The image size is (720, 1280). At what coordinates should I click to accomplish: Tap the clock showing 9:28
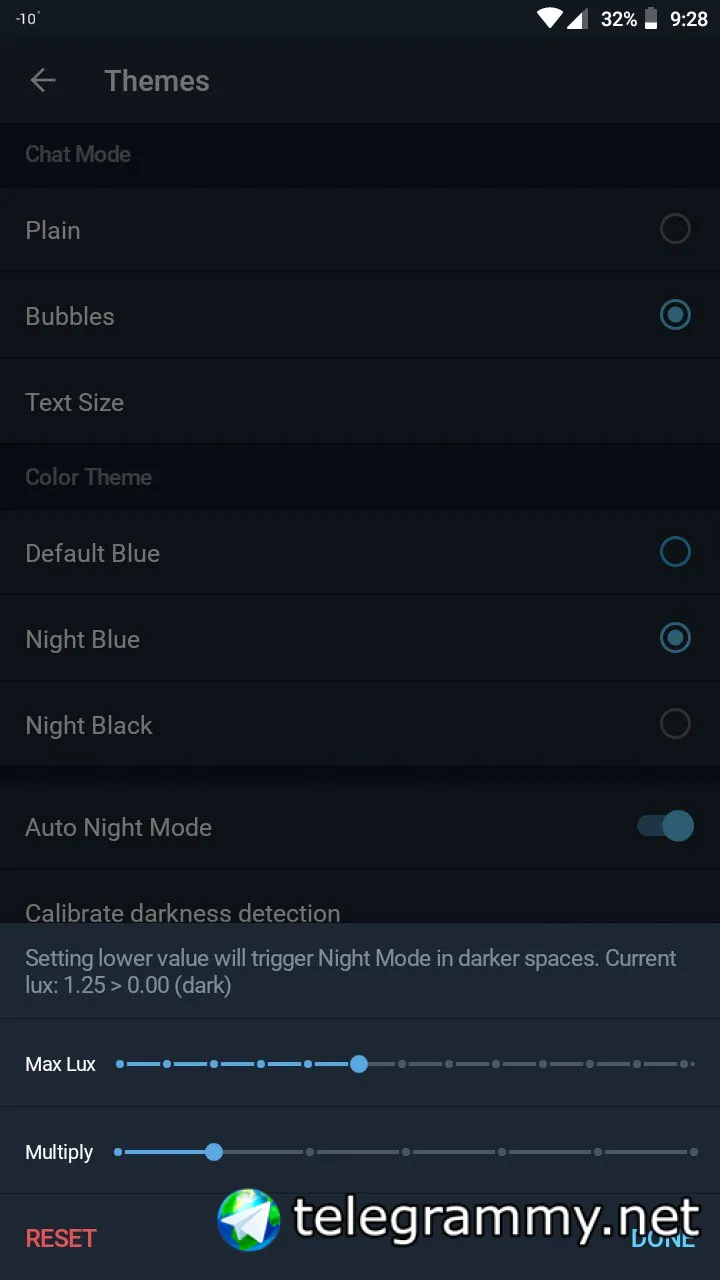(689, 19)
